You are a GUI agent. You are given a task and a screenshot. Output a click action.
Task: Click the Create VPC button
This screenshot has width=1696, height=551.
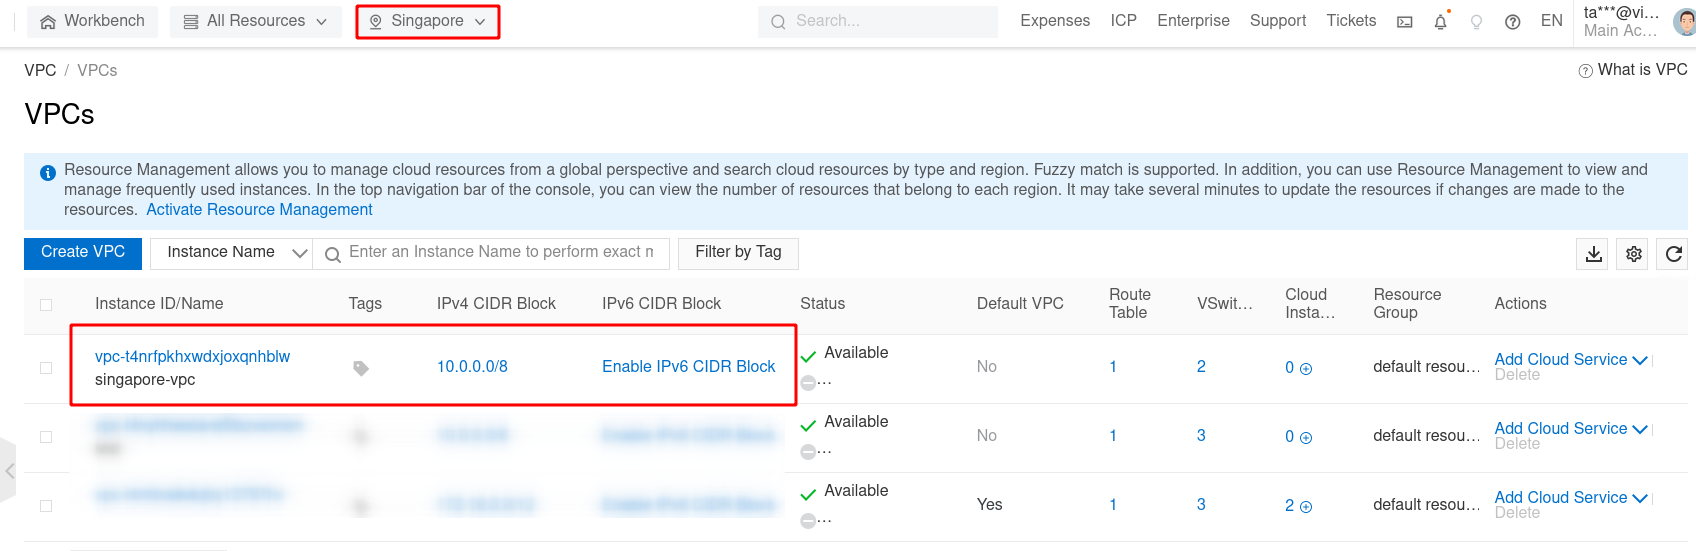pos(83,253)
